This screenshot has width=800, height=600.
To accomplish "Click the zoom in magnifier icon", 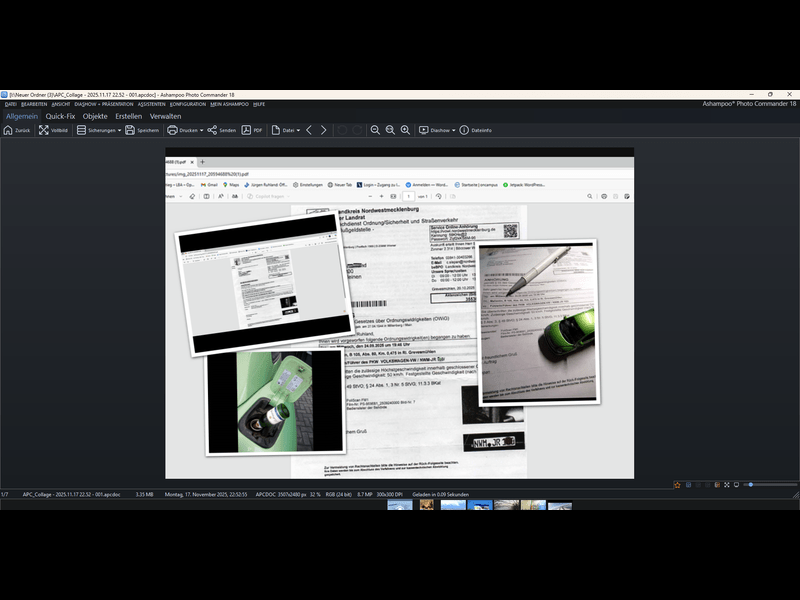I will [405, 130].
